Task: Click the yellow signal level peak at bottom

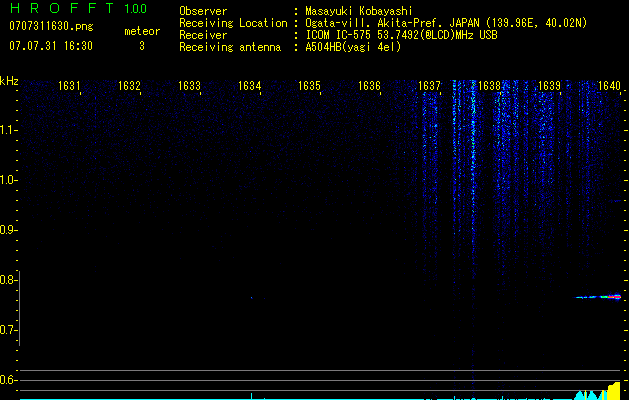Action: pos(614,391)
